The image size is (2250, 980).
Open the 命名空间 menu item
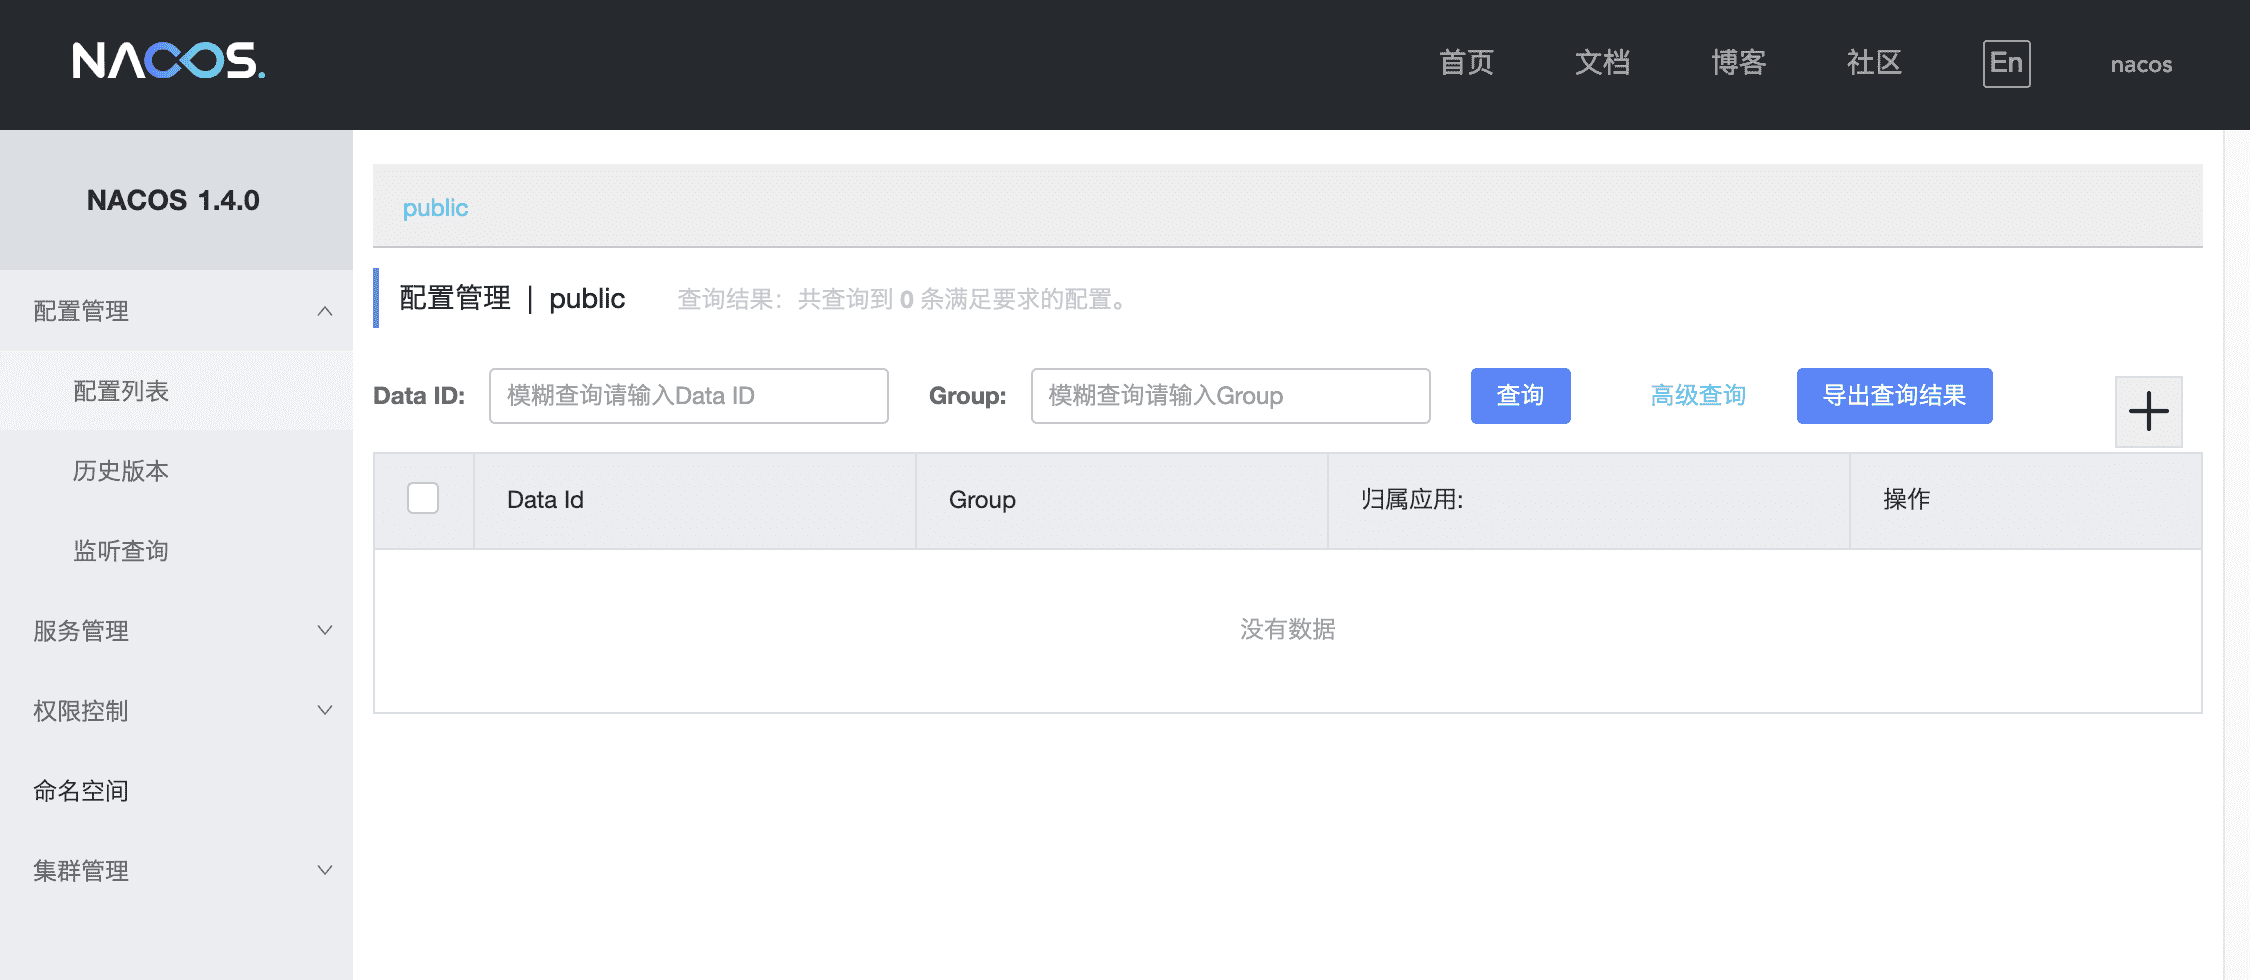(x=81, y=791)
